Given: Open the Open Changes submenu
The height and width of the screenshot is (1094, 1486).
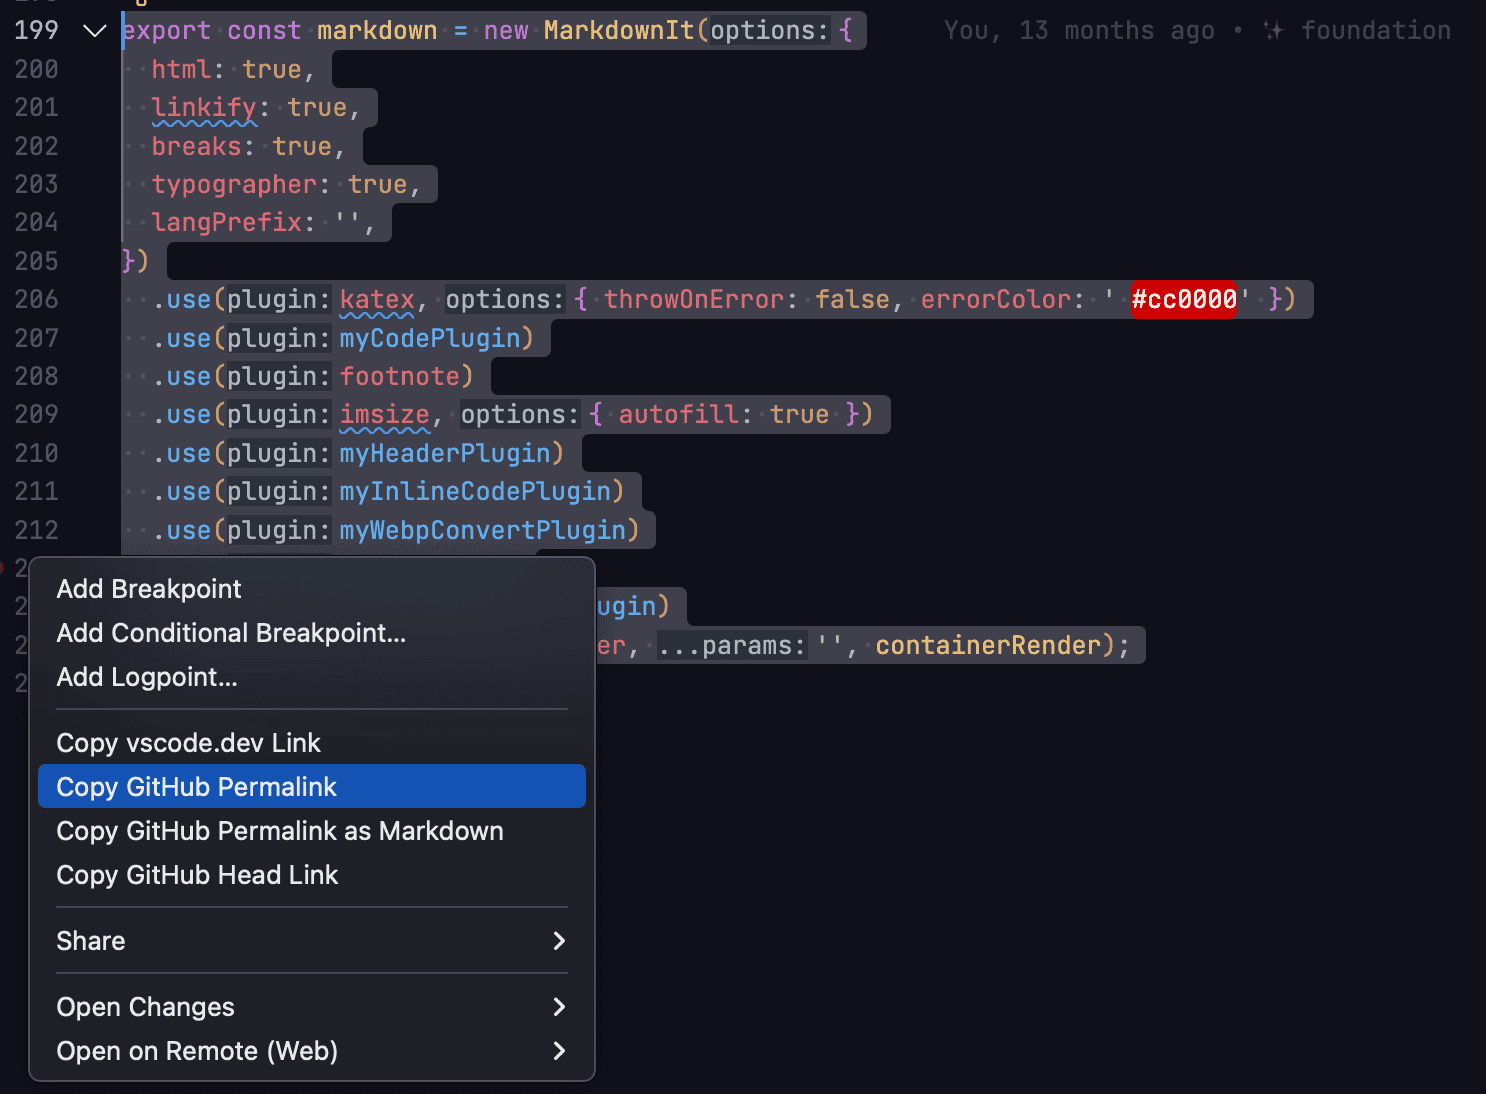Looking at the screenshot, I should (559, 1007).
